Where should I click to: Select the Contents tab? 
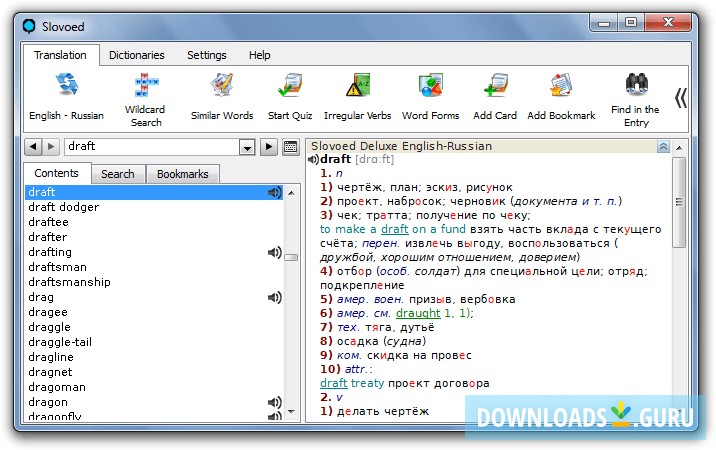click(57, 173)
